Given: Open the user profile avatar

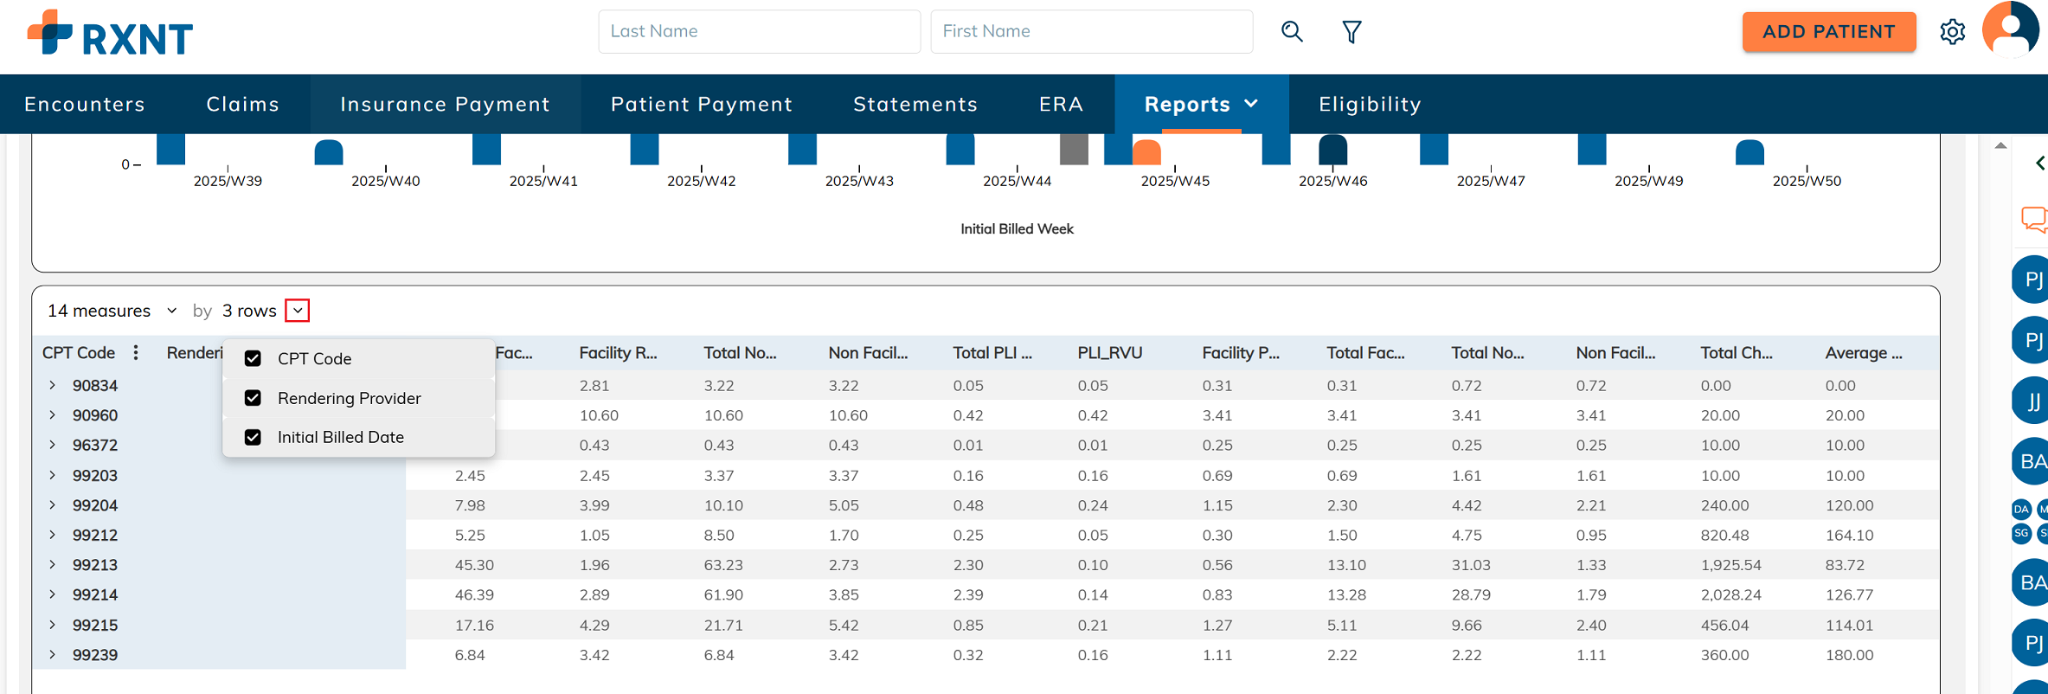Looking at the screenshot, I should coord(2010,30).
